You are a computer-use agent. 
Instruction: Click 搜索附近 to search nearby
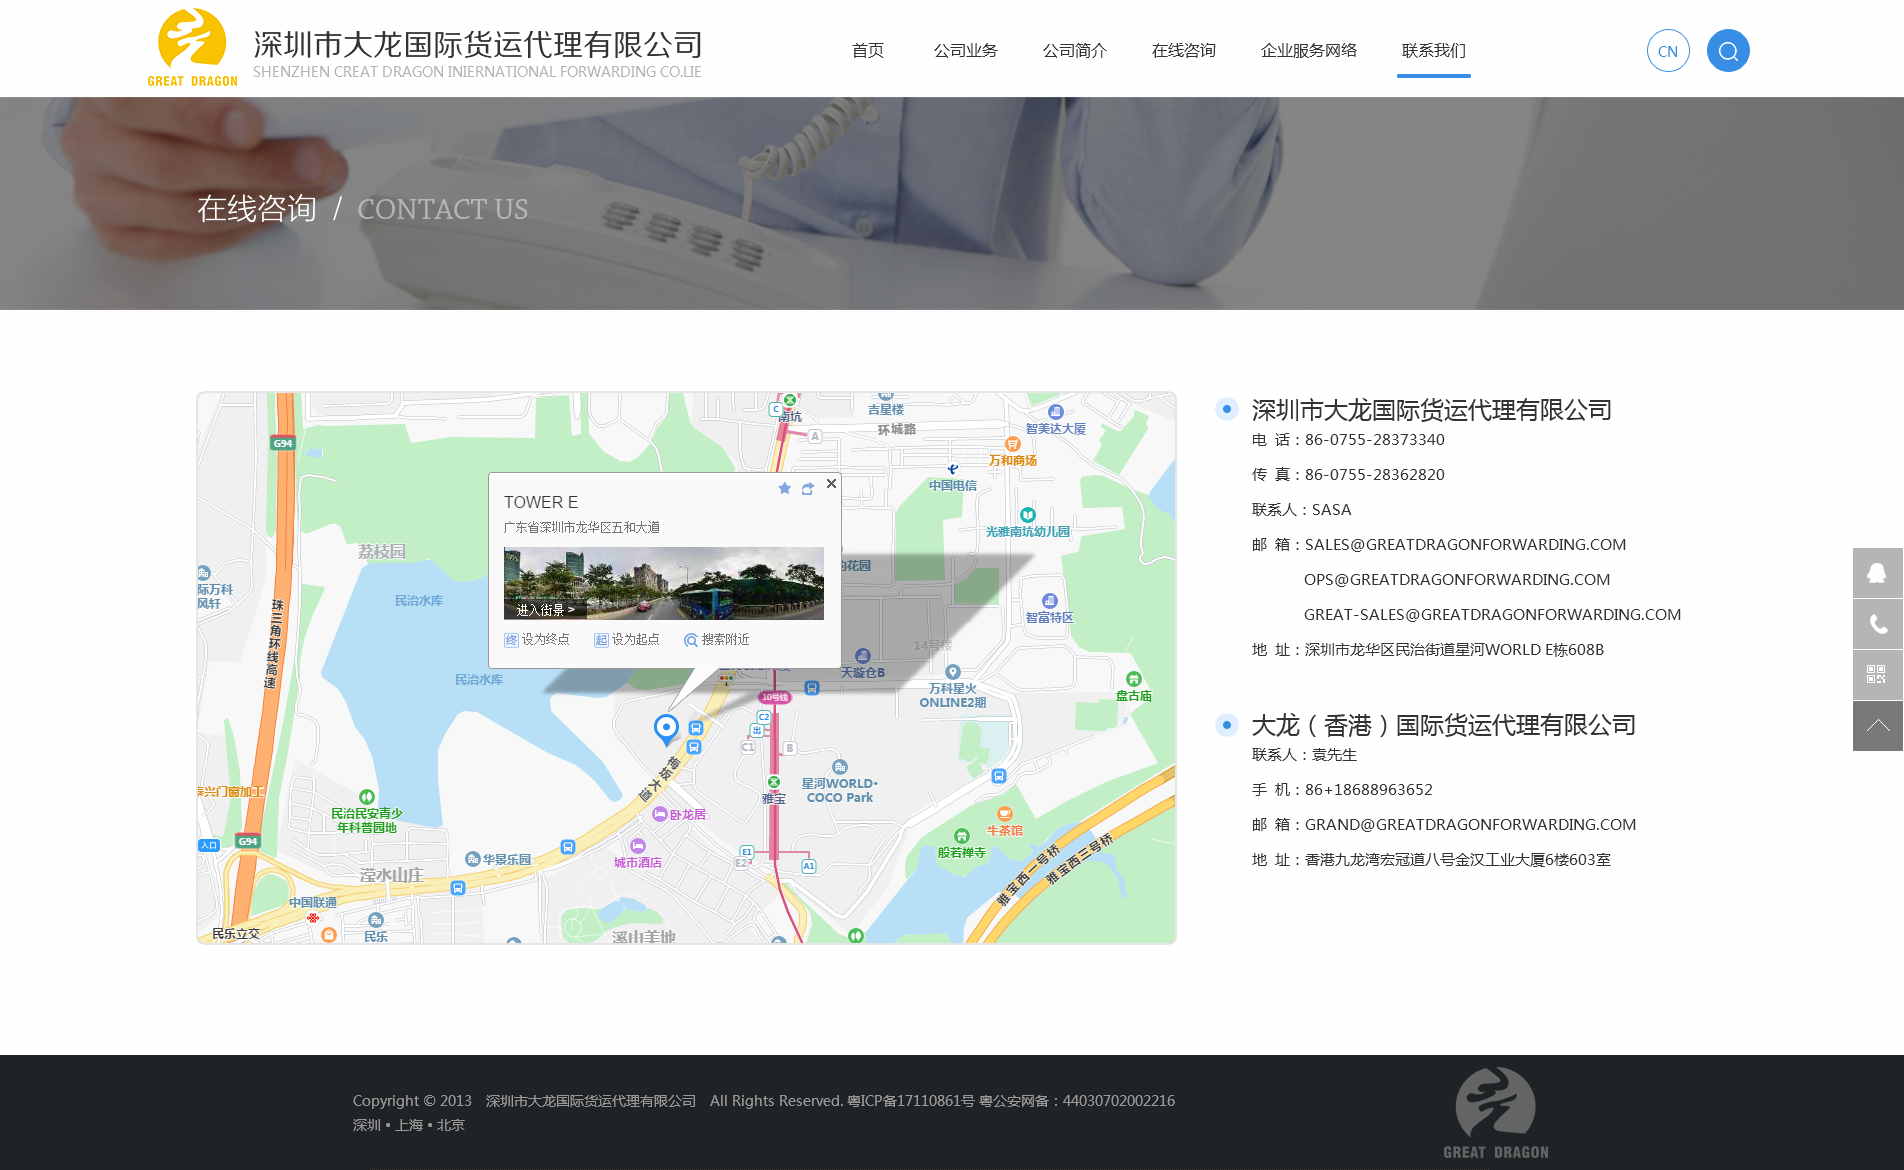pos(716,639)
